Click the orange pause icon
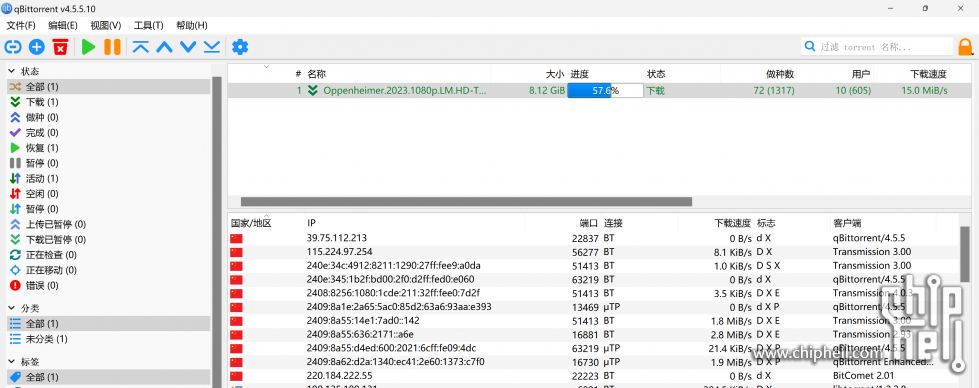979x388 pixels. click(112, 47)
